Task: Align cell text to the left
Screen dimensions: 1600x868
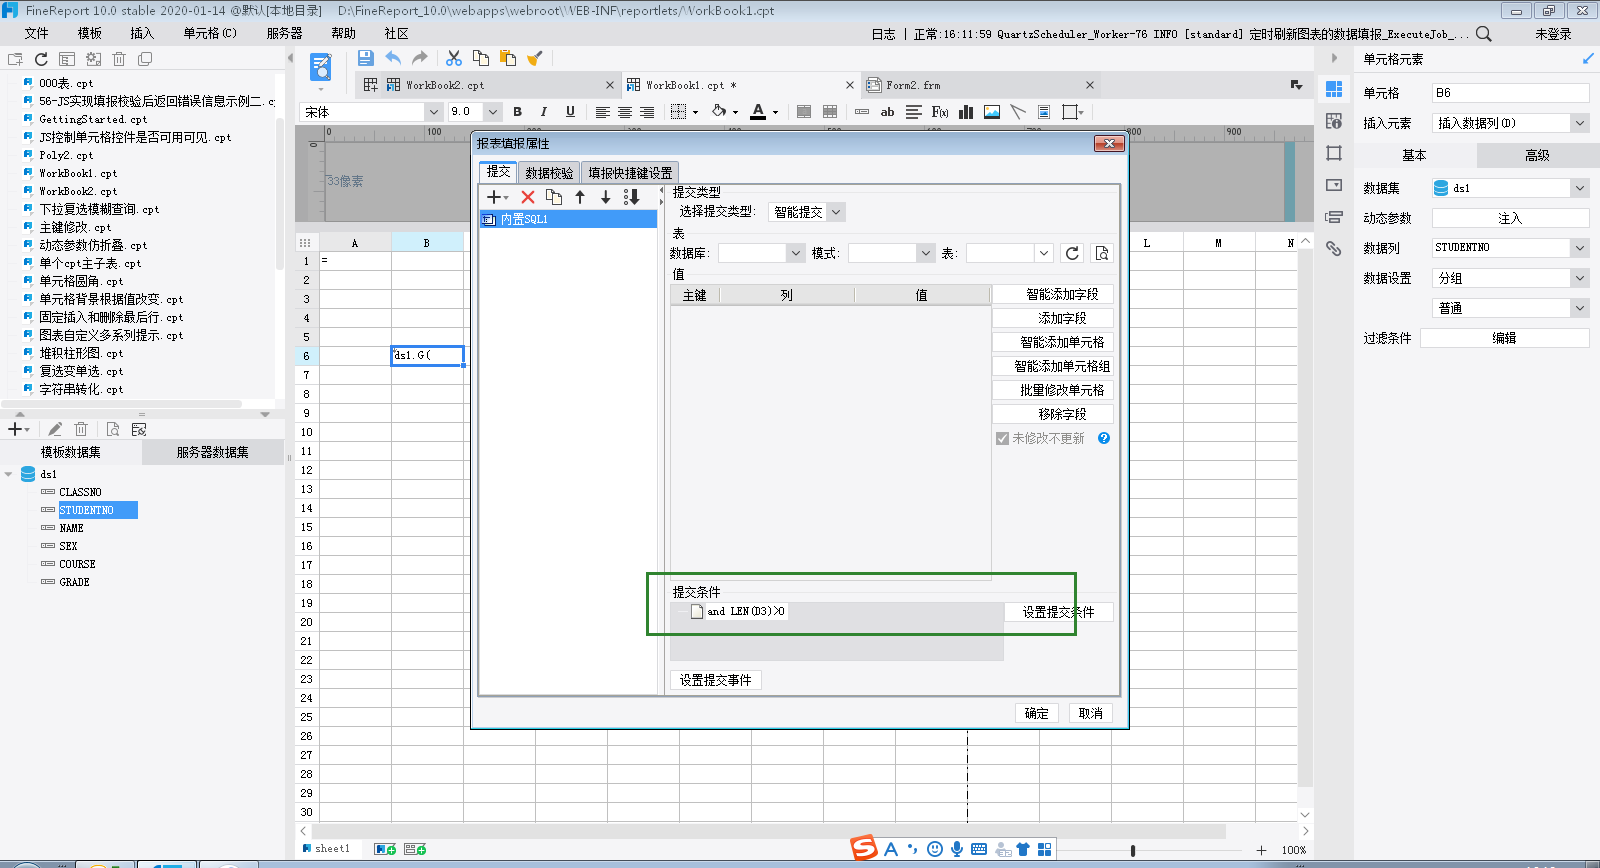Action: click(602, 112)
